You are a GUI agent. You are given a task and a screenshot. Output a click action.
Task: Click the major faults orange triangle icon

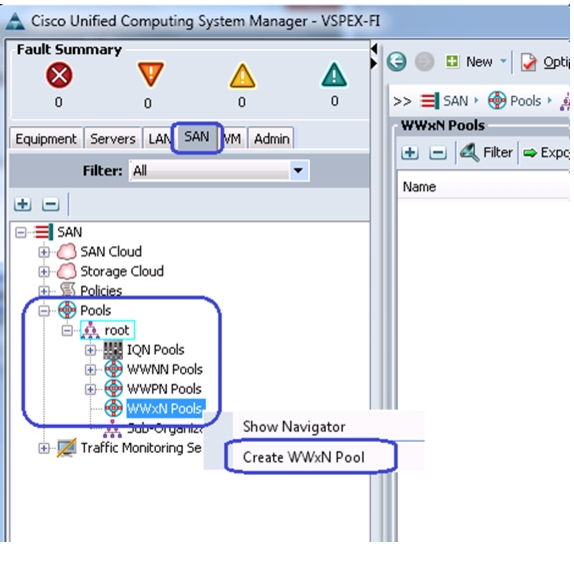coord(150,74)
